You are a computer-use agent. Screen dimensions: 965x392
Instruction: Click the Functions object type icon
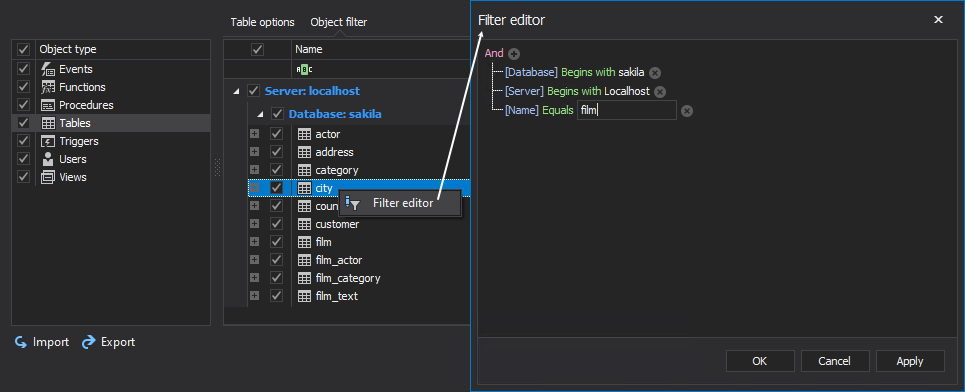click(x=47, y=87)
